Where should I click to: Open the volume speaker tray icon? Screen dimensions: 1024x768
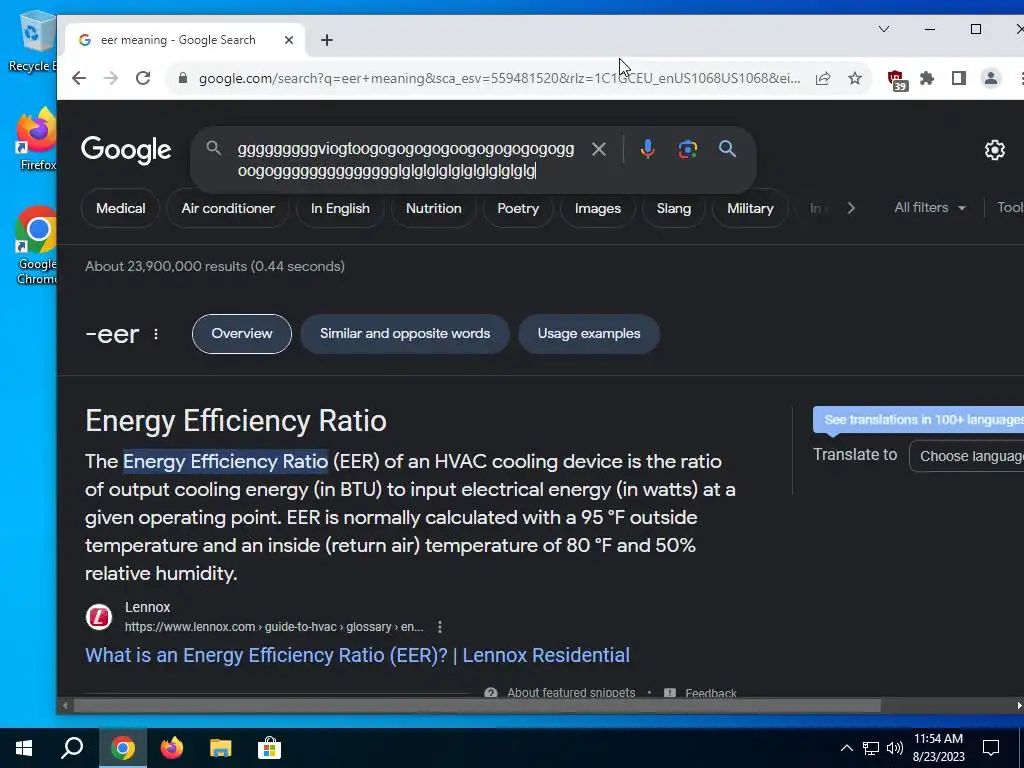[x=895, y=748]
